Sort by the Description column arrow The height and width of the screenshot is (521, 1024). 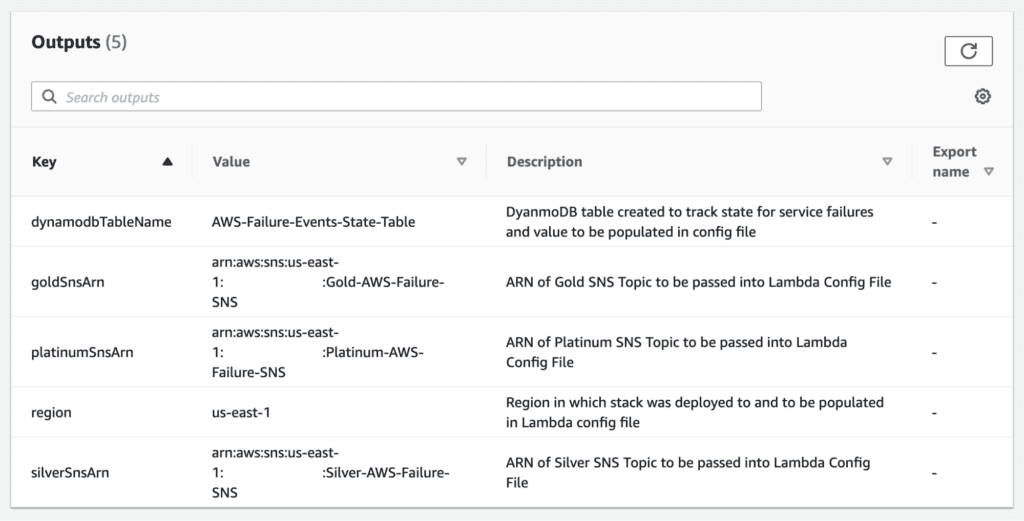coord(886,162)
